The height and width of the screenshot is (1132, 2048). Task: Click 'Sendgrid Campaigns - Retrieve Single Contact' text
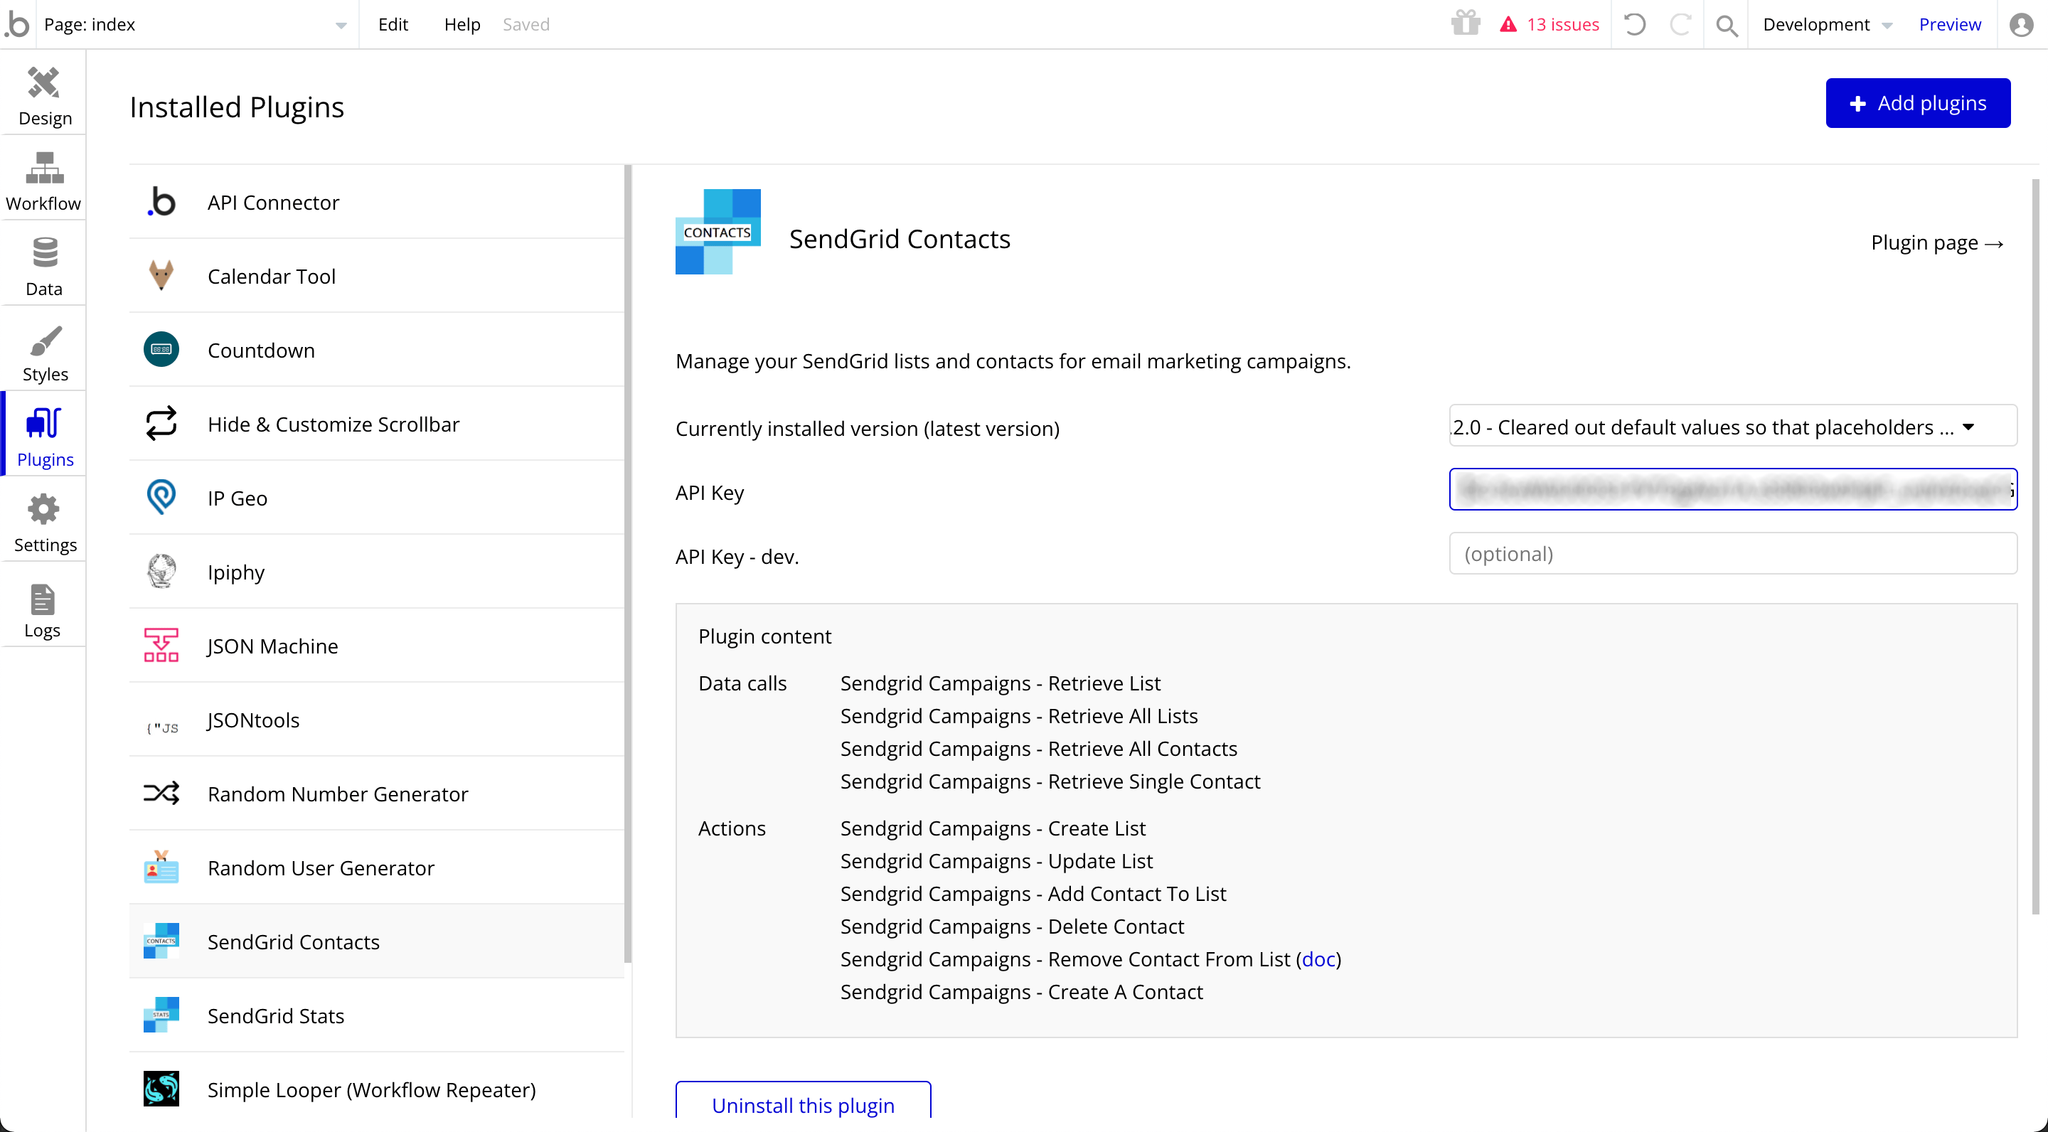pos(1050,781)
